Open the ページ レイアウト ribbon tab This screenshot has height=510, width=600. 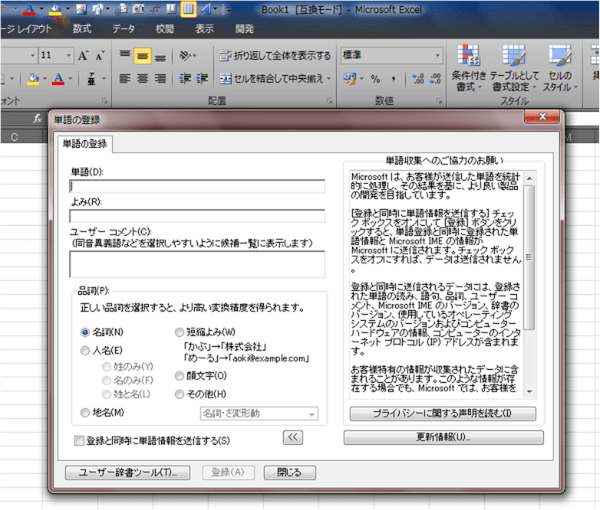click(26, 29)
